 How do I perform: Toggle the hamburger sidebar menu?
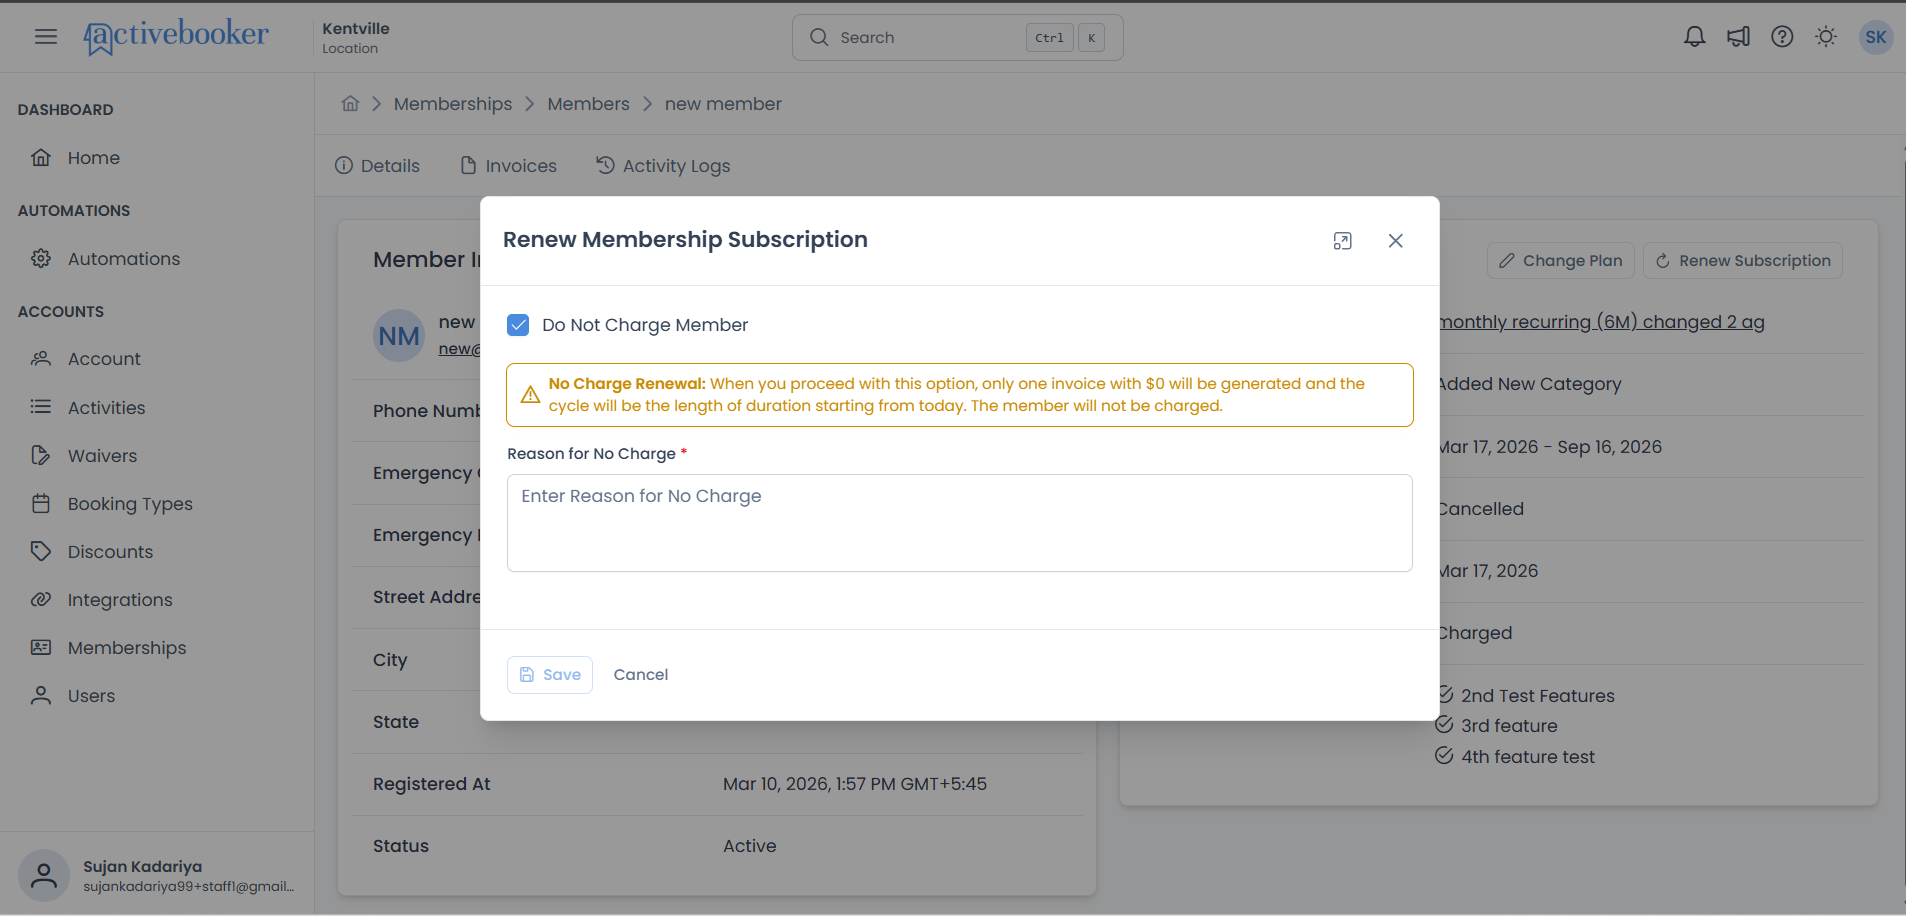(46, 37)
